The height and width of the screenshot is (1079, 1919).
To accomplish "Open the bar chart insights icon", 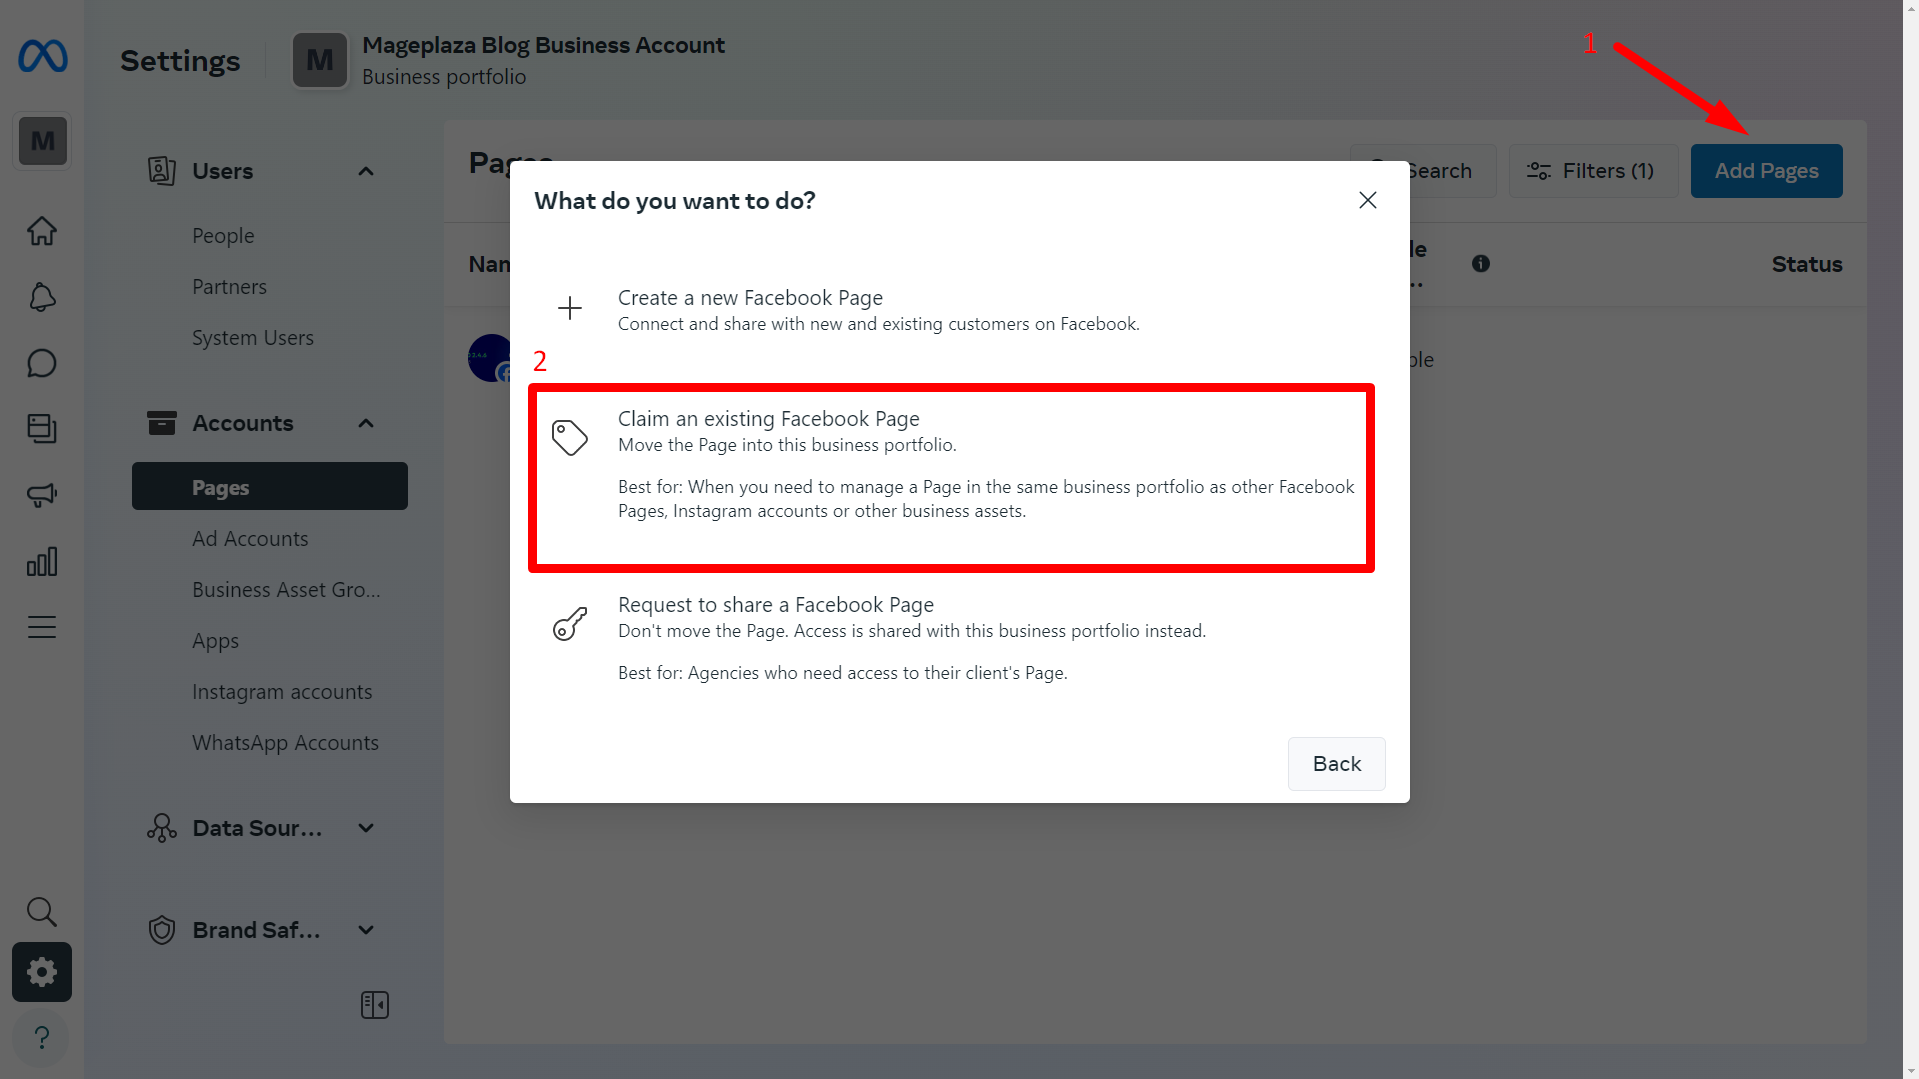I will [x=42, y=561].
